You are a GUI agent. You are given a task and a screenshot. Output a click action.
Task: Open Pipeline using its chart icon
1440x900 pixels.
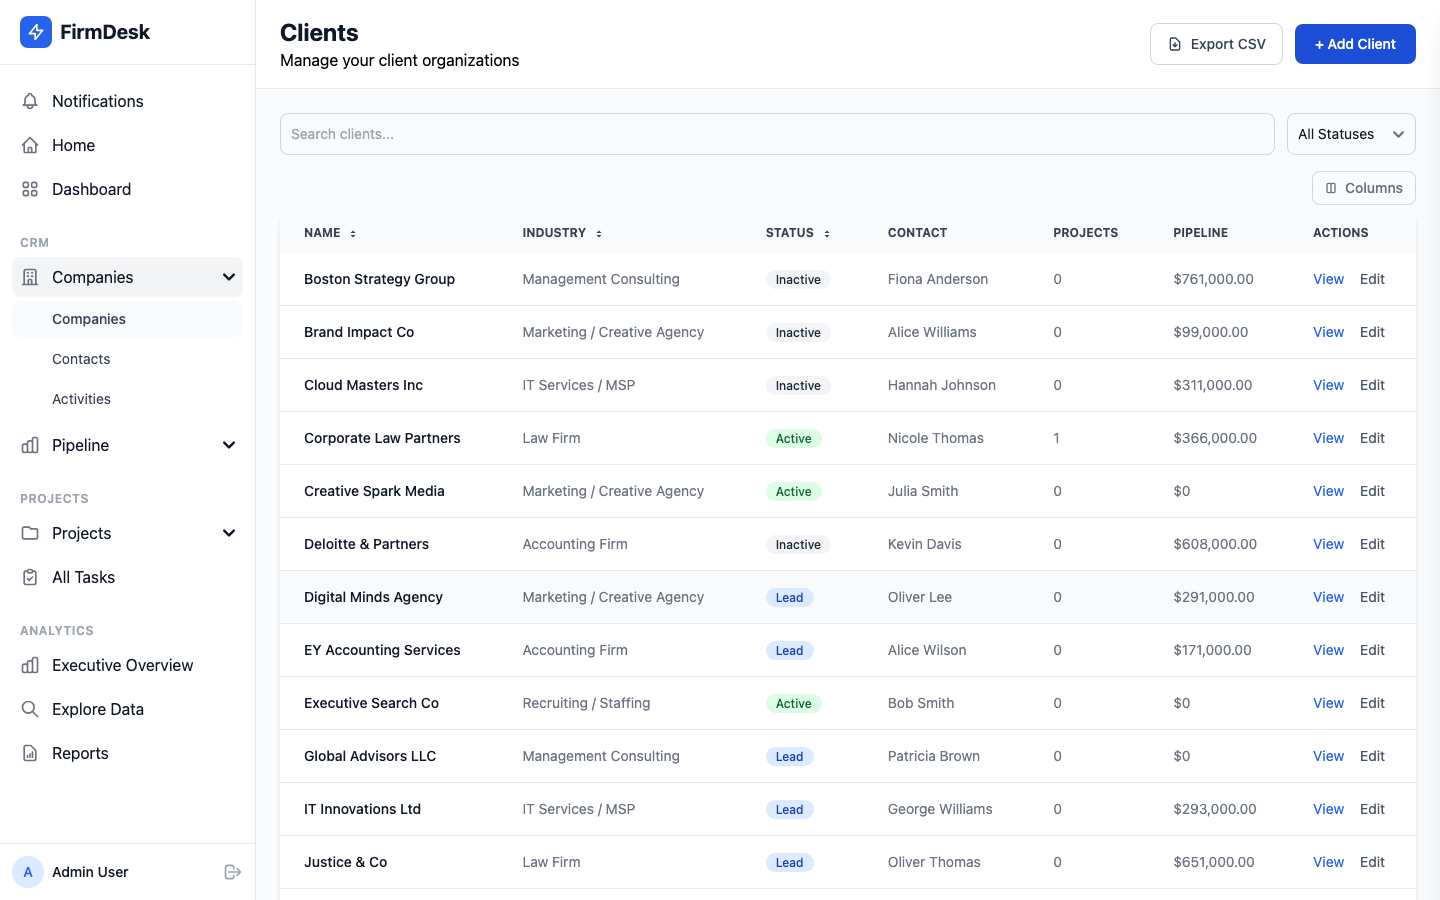click(30, 445)
